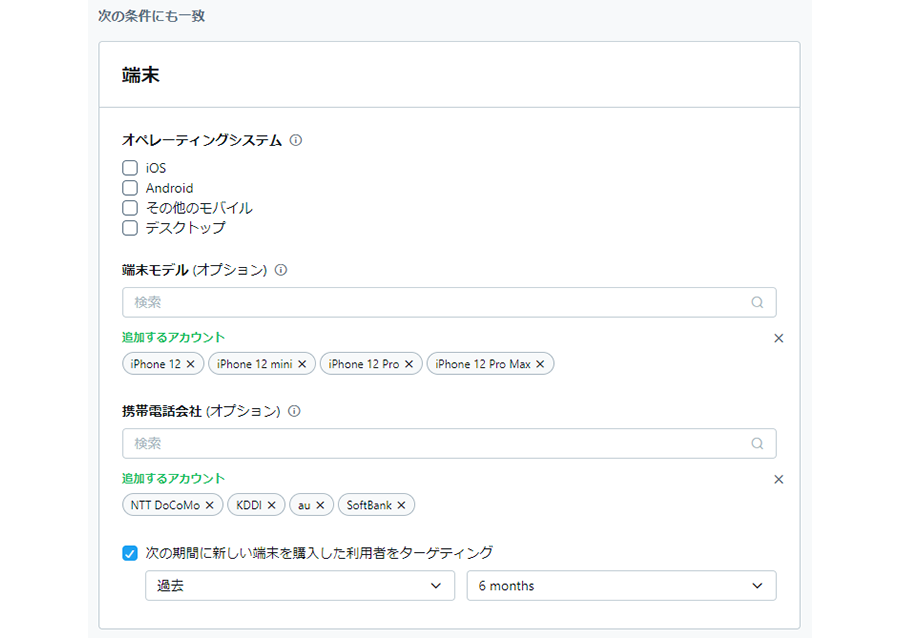Image resolution: width=900 pixels, height=638 pixels.
Task: Expand the 6 months dropdown
Action: coord(621,585)
